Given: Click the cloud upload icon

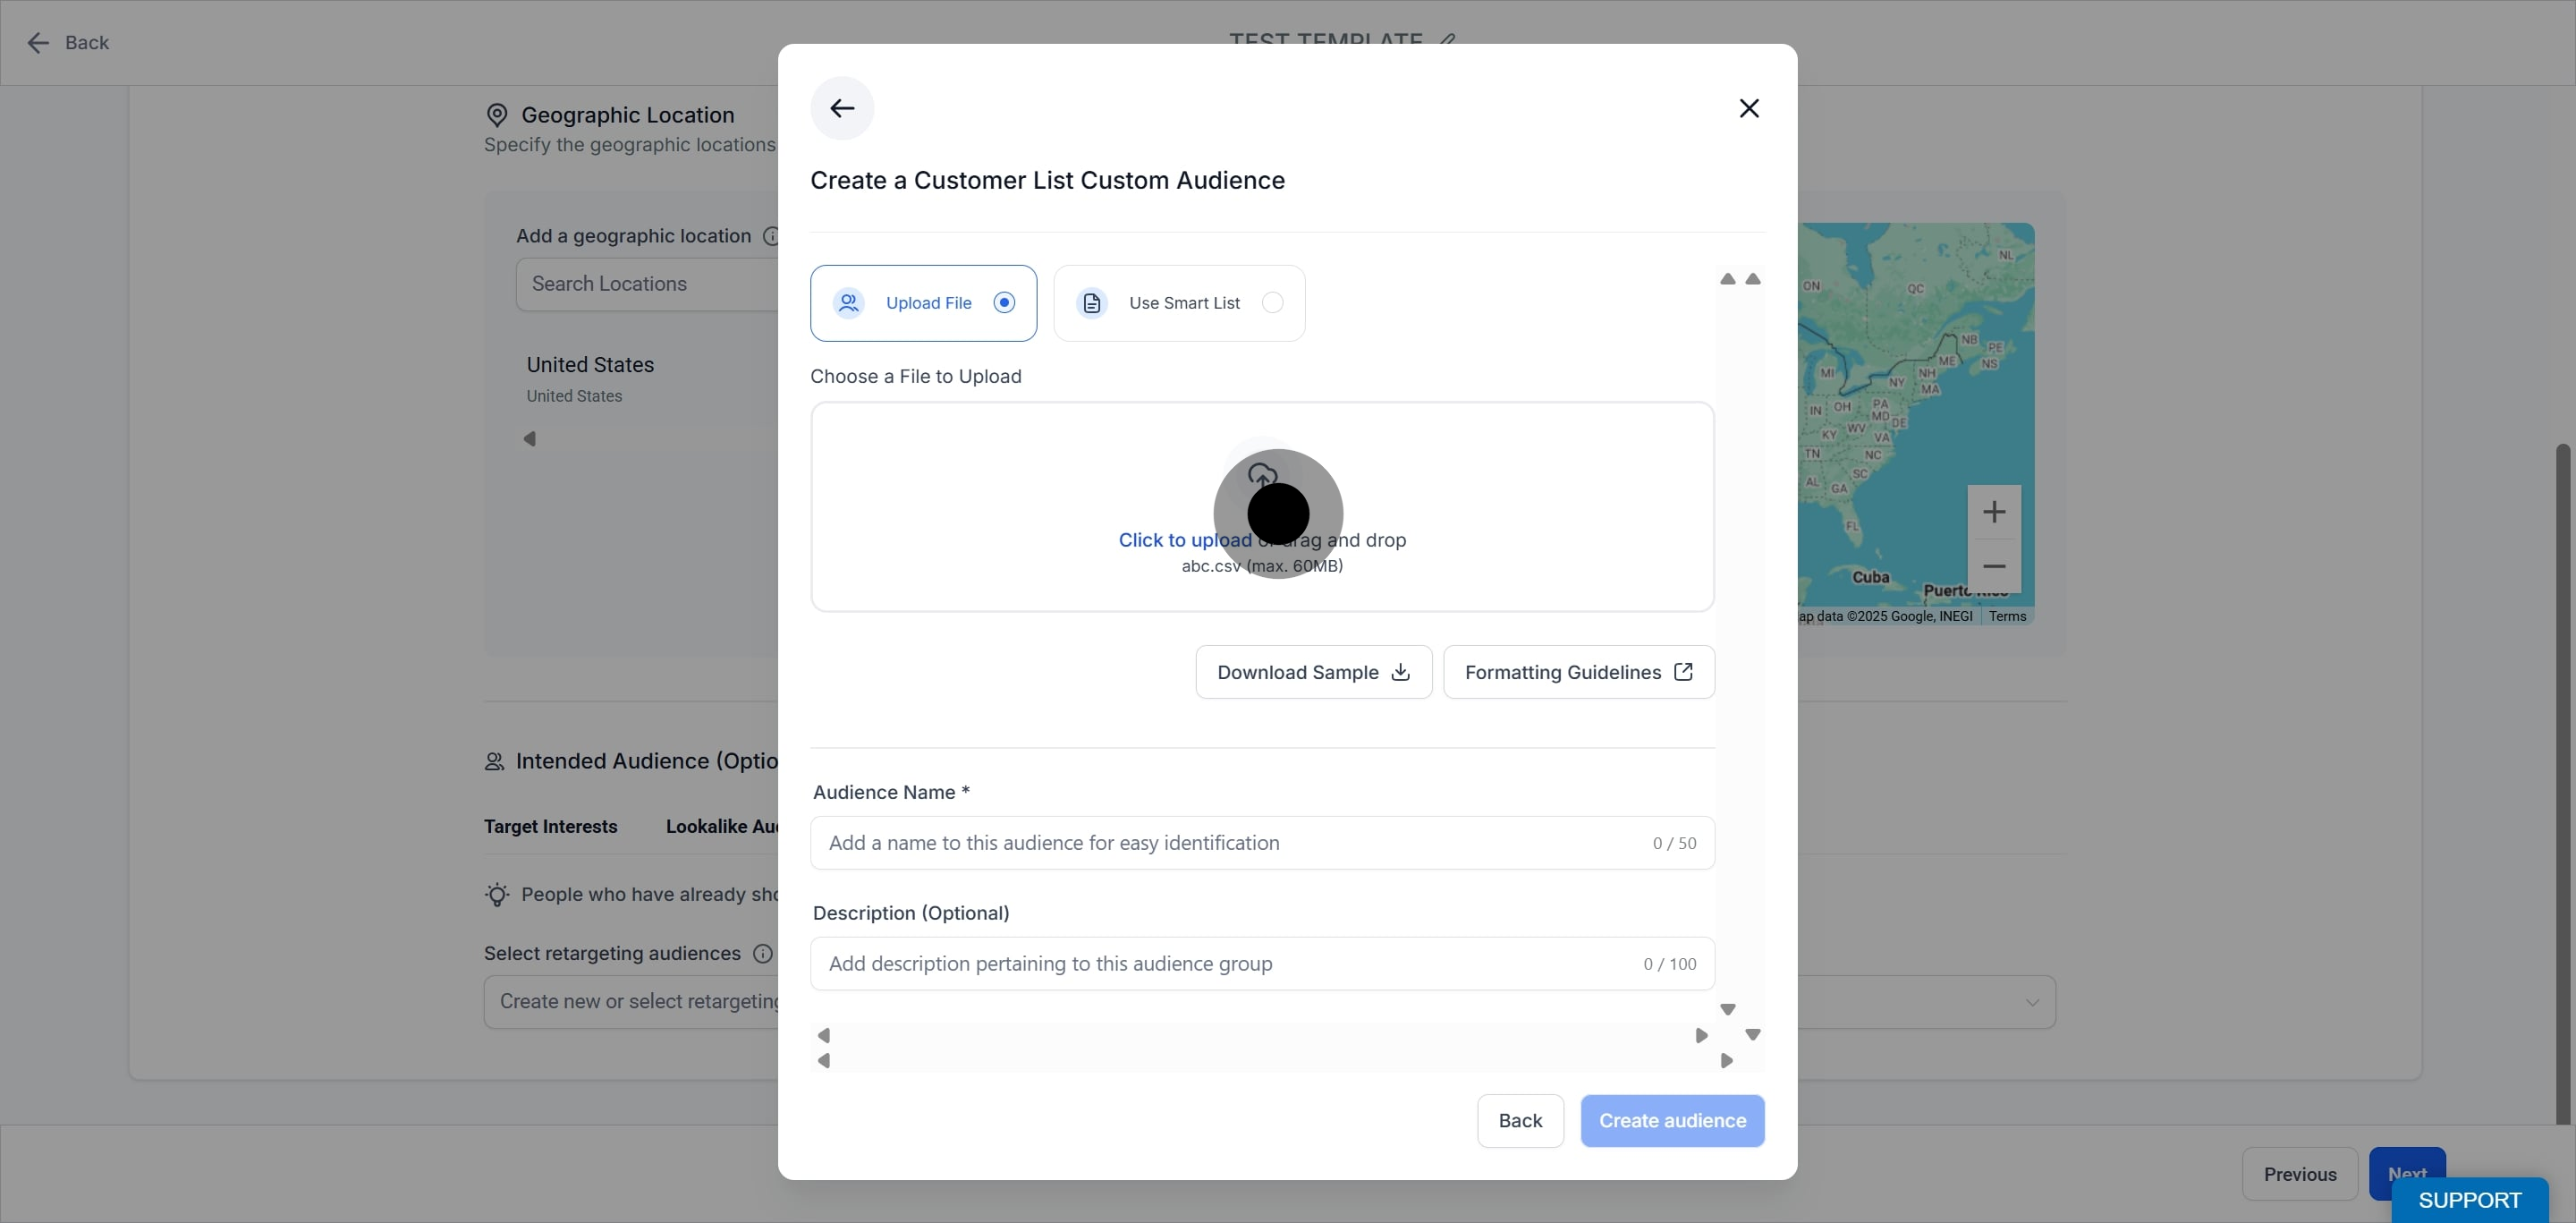Looking at the screenshot, I should pyautogui.click(x=1262, y=475).
